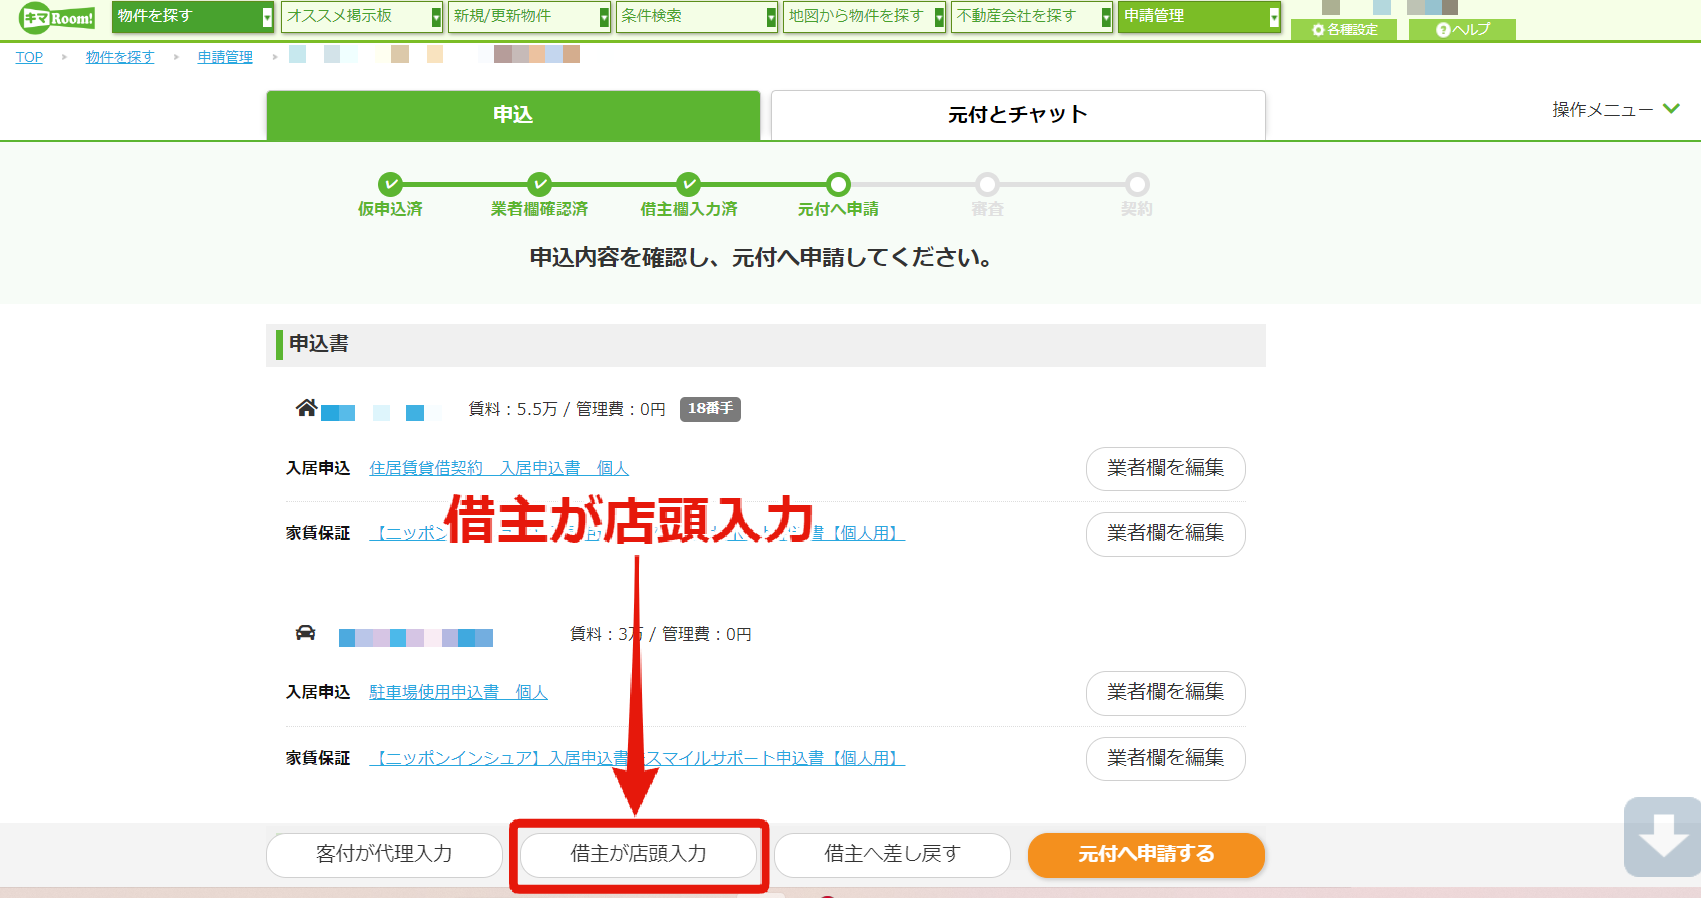Screen dimensions: 1701x898
Task: Select the 申込 tab
Action: pyautogui.click(x=513, y=115)
